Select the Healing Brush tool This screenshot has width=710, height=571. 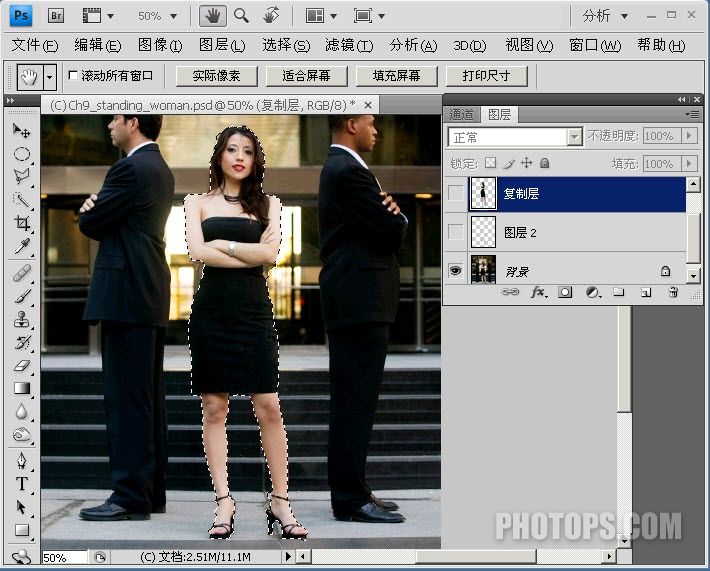click(21, 273)
